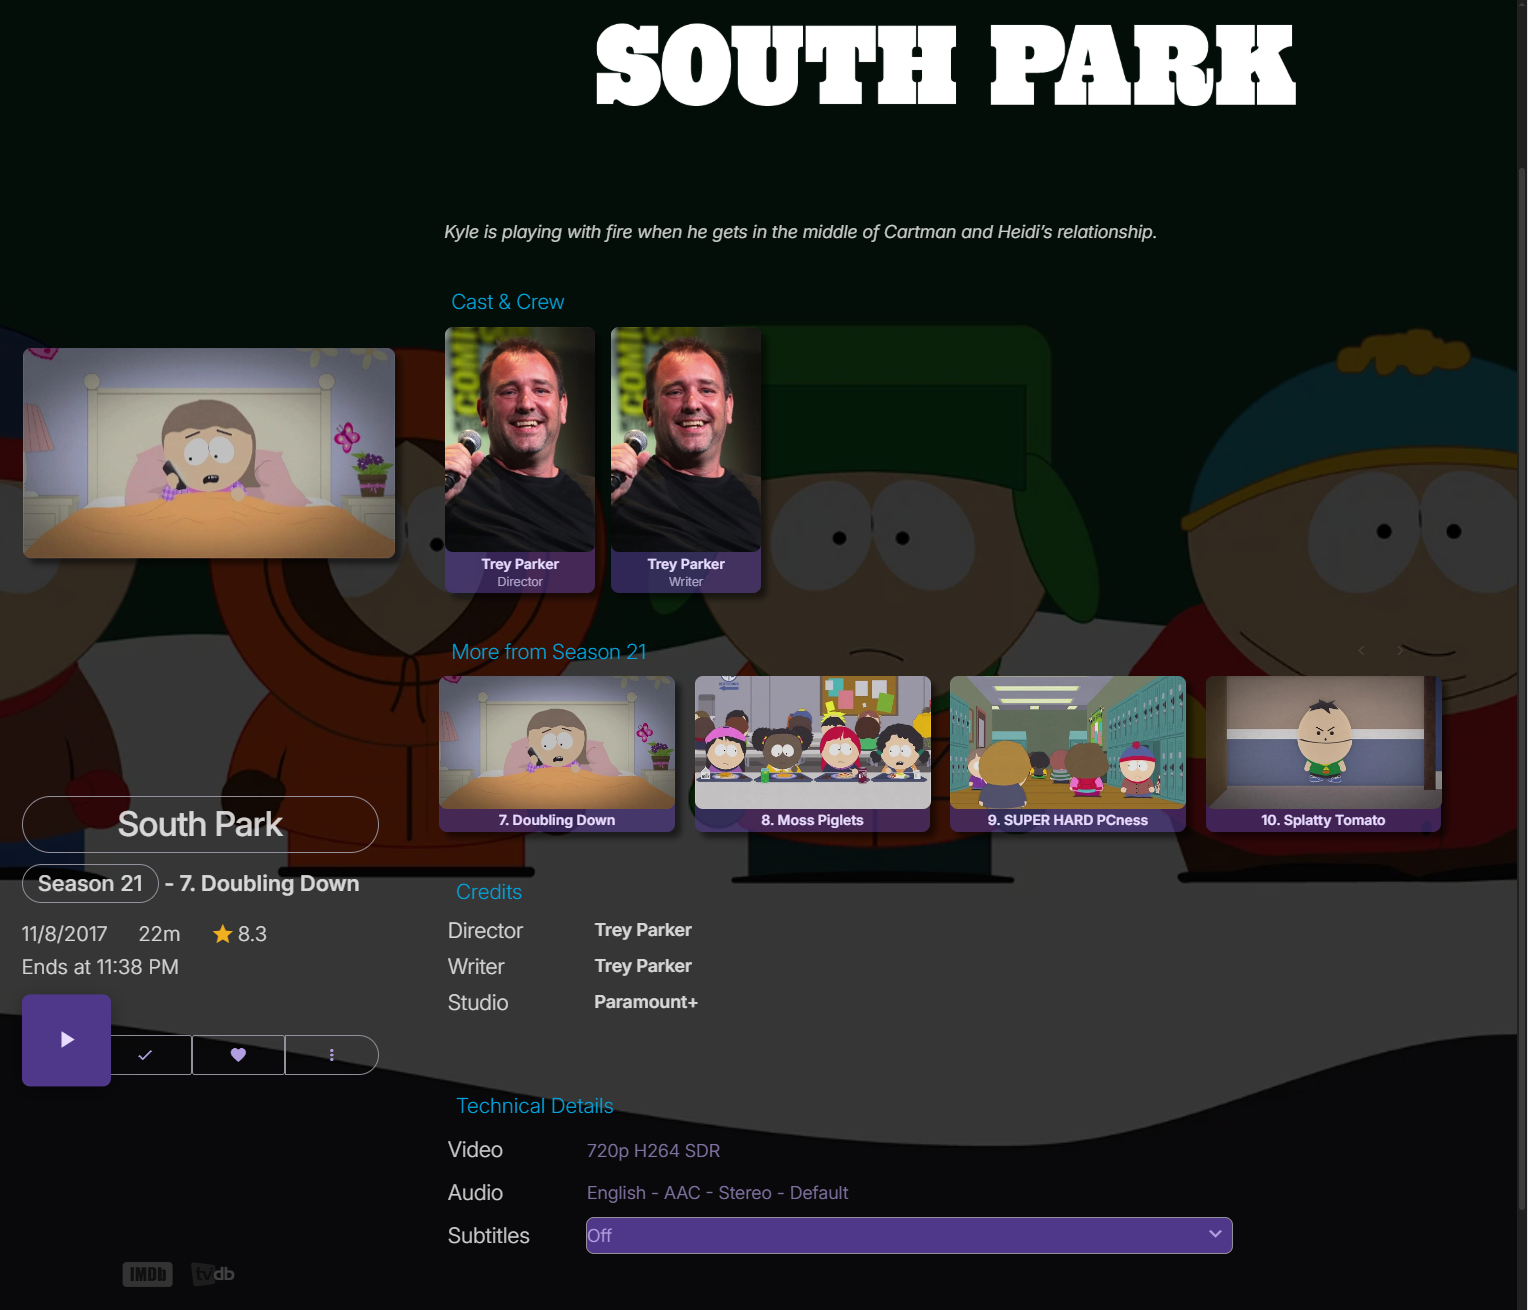Open Trey Parker Director card

(520, 460)
